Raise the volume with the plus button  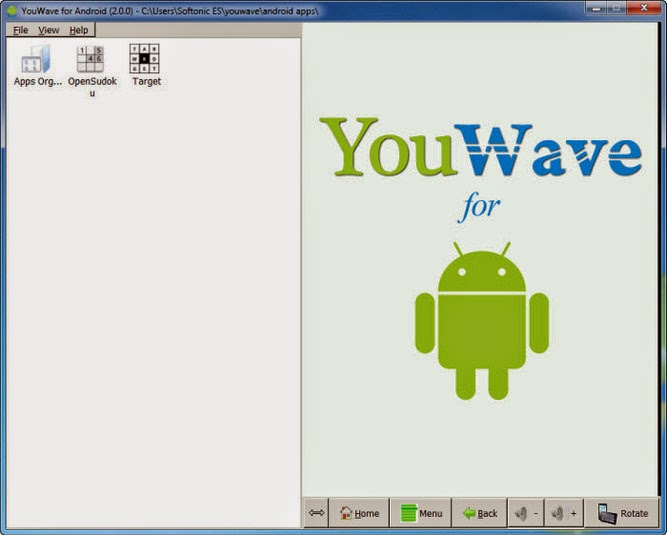[x=564, y=513]
